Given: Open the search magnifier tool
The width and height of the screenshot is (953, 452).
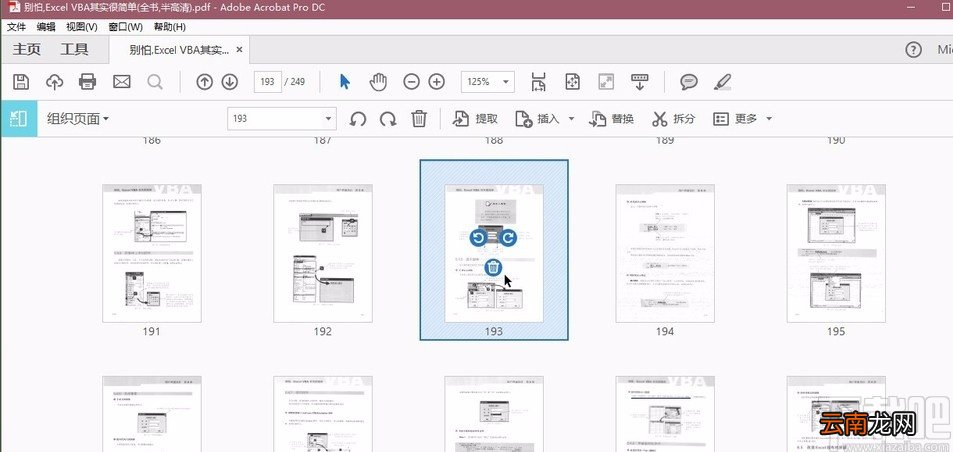Looking at the screenshot, I should tap(155, 81).
